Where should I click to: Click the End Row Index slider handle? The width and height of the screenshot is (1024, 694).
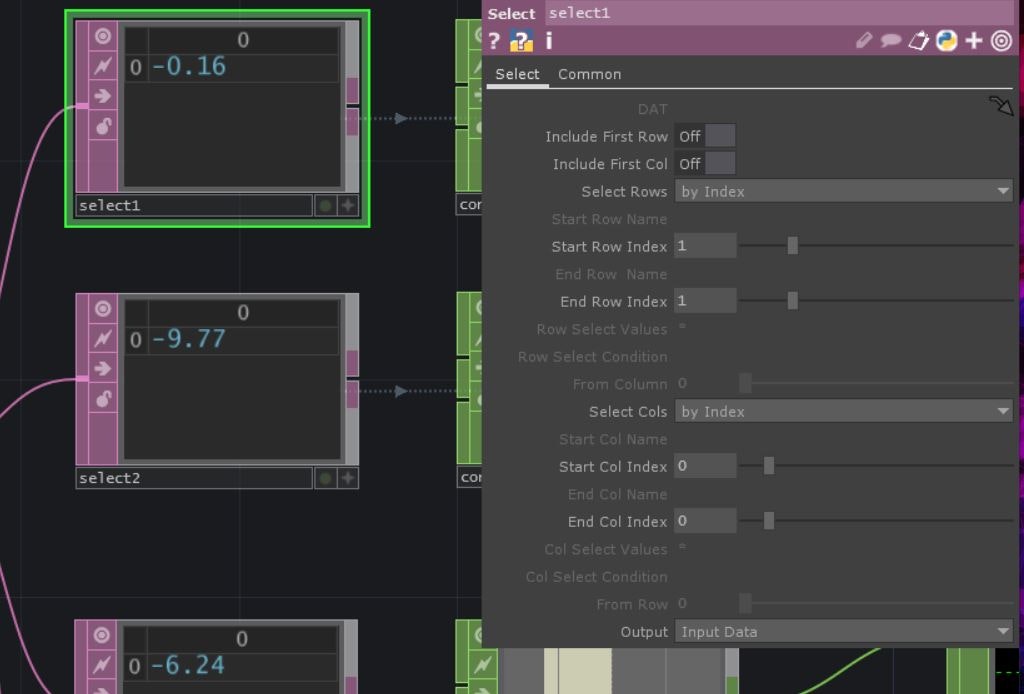[792, 300]
